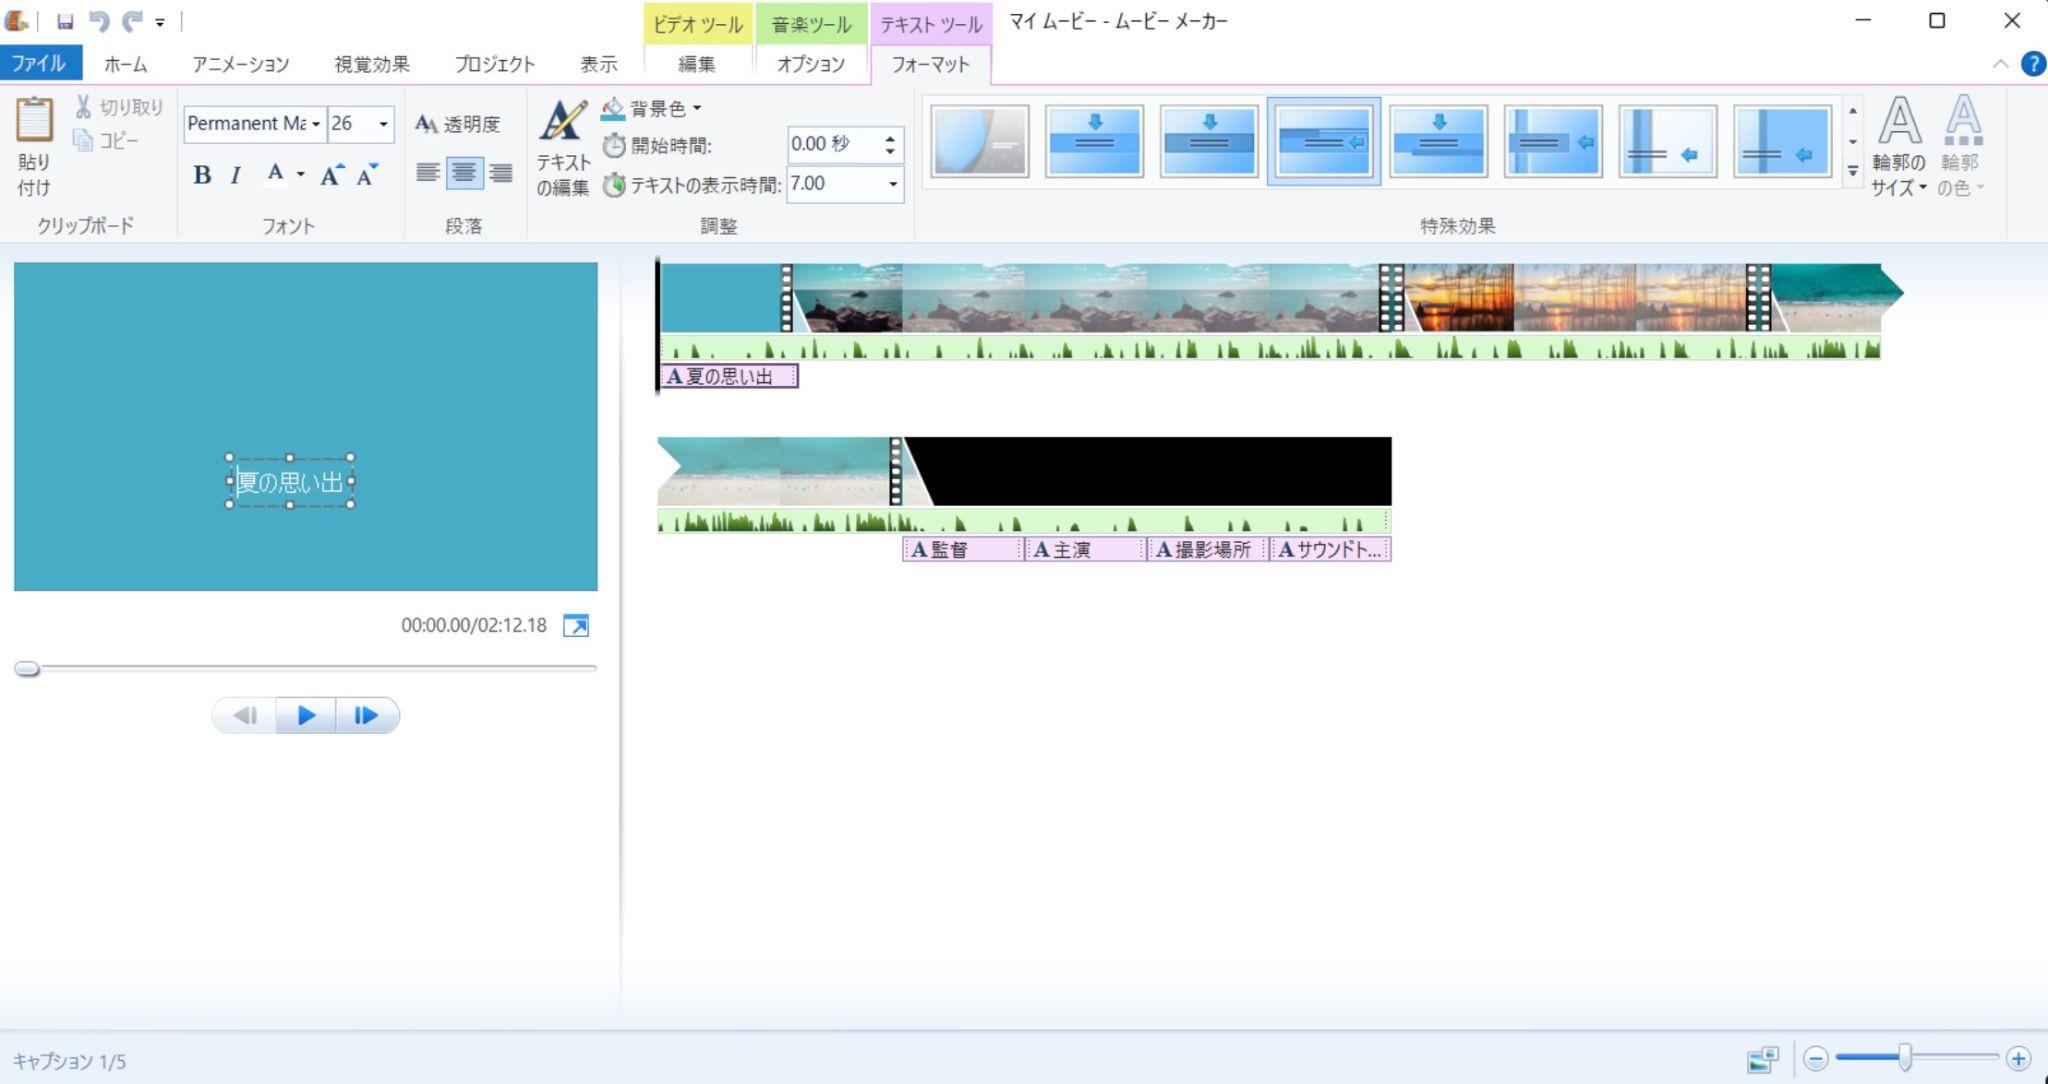
Task: Click the 貼り付け paste button
Action: pyautogui.click(x=34, y=147)
